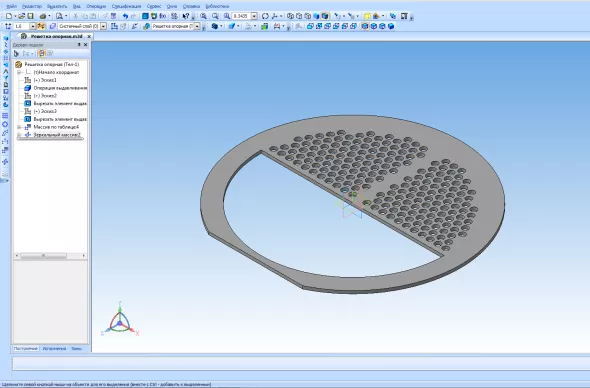Click the zoom scale value field
This screenshot has height=388, width=590.
(241, 16)
